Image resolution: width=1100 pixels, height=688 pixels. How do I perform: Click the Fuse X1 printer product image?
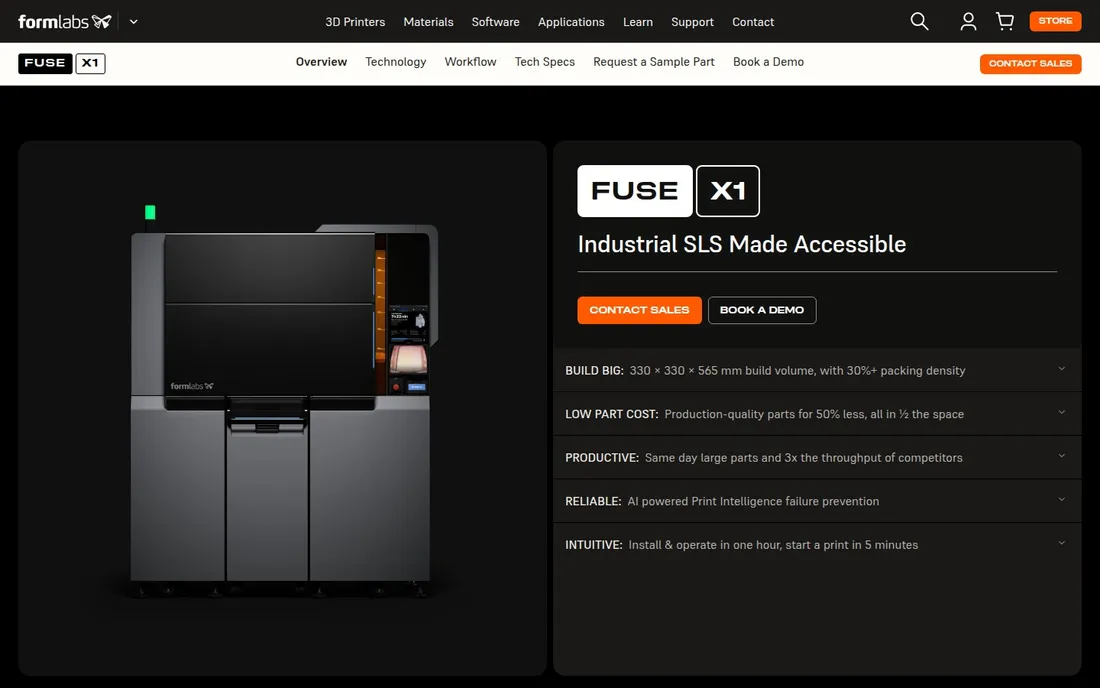tap(283, 403)
